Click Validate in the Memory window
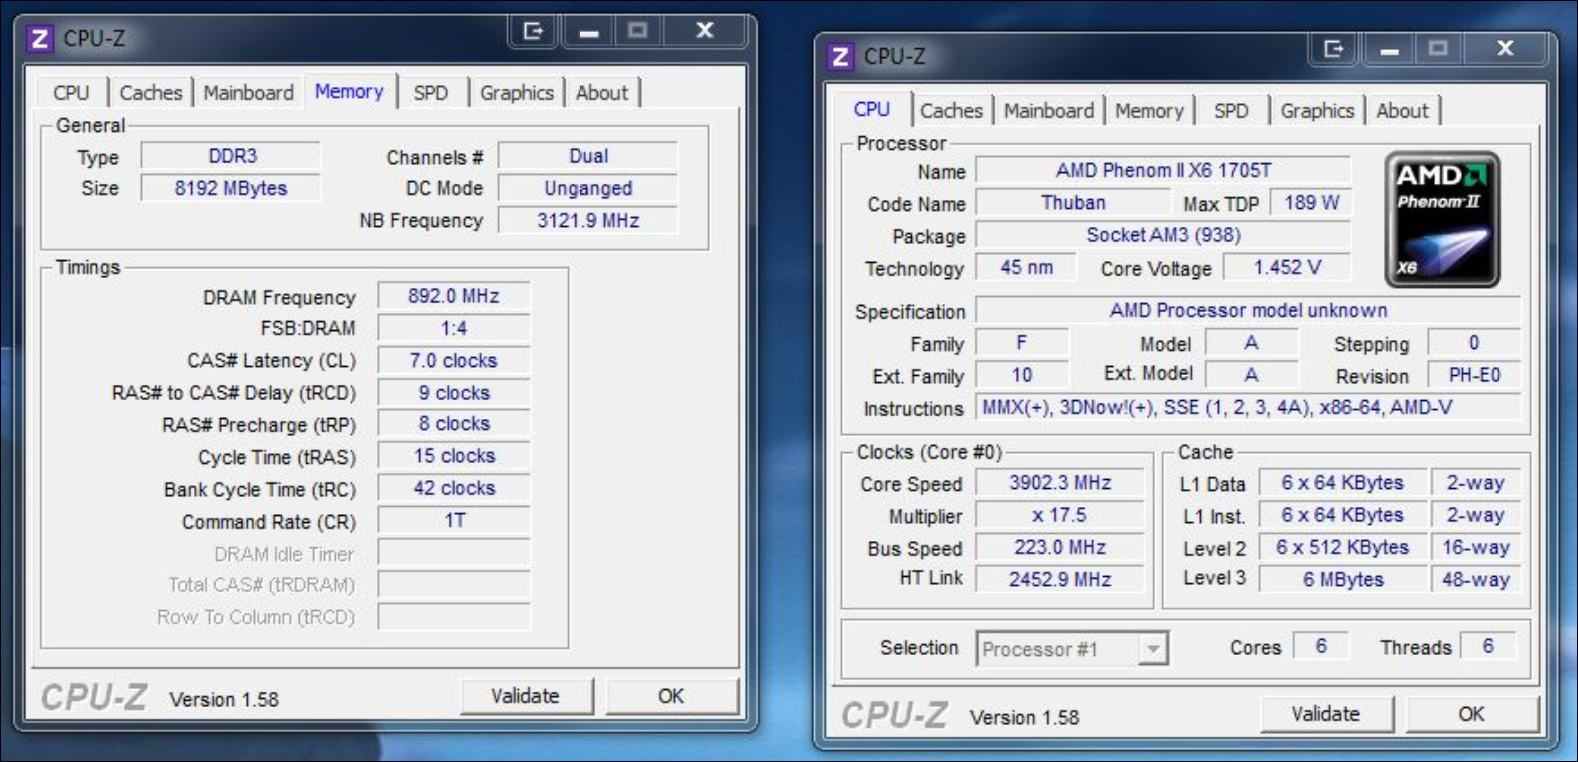The height and width of the screenshot is (762, 1578). tap(526, 696)
